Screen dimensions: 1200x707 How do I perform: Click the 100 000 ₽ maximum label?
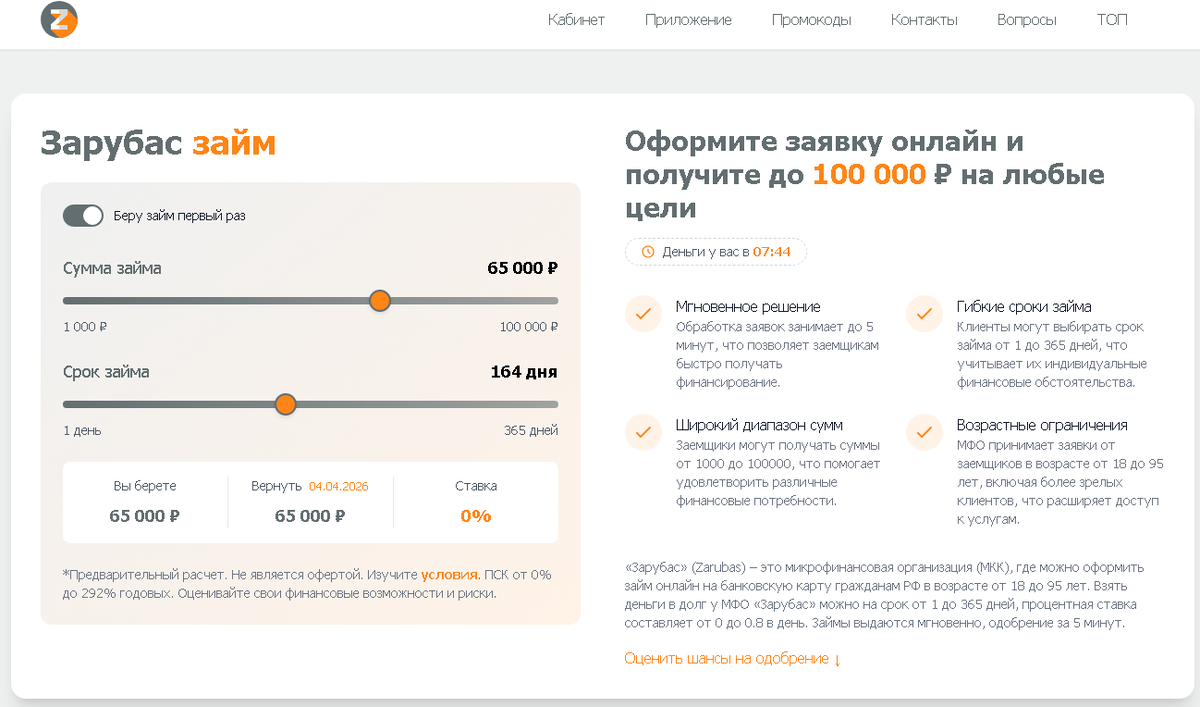point(529,327)
